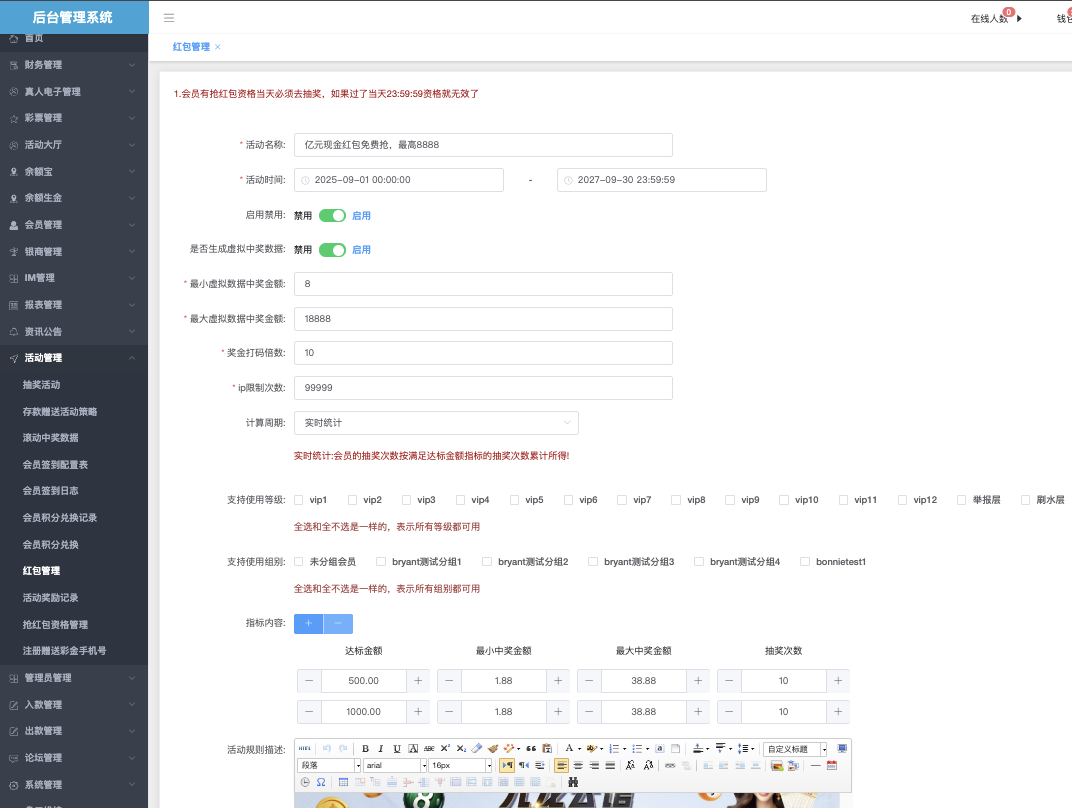1072x808 pixels.
Task: Collapse the sidebar with the hamburger icon
Action: click(169, 18)
